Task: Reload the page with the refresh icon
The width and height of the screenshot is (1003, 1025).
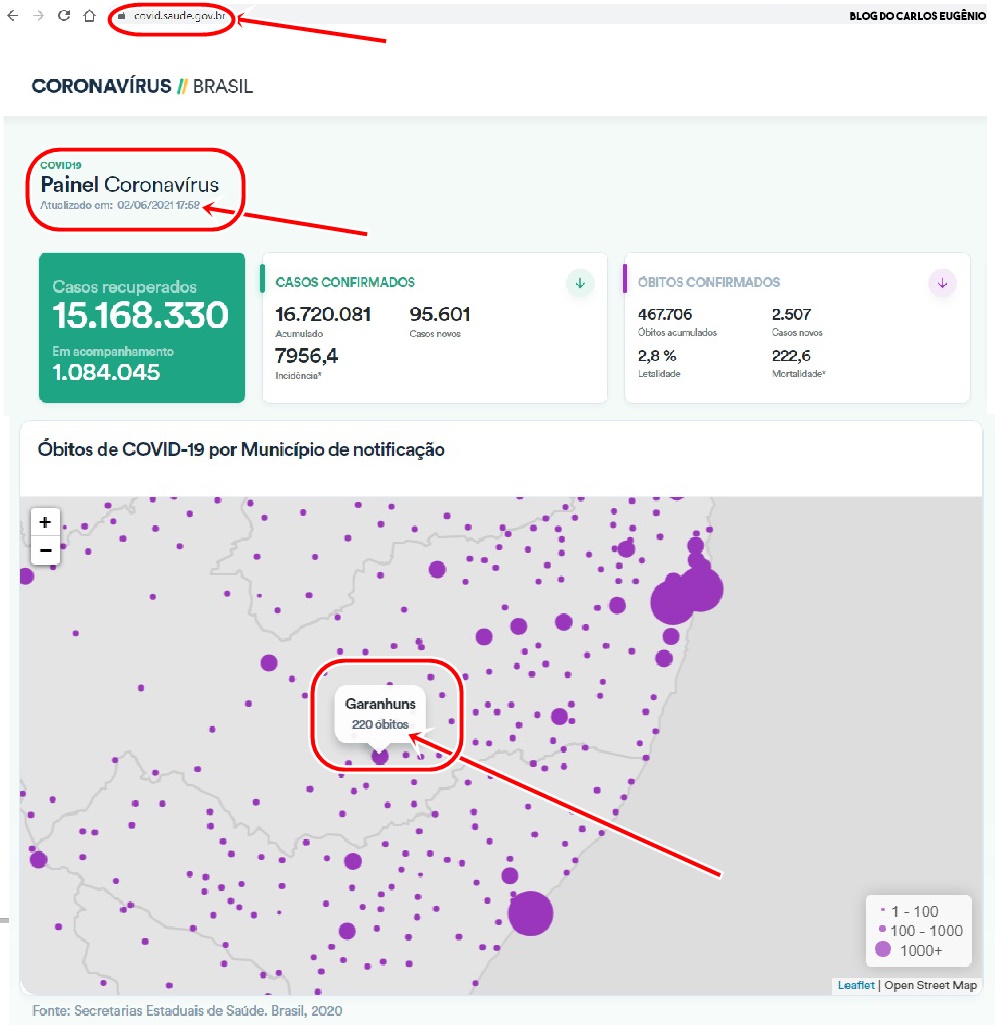Action: click(65, 16)
